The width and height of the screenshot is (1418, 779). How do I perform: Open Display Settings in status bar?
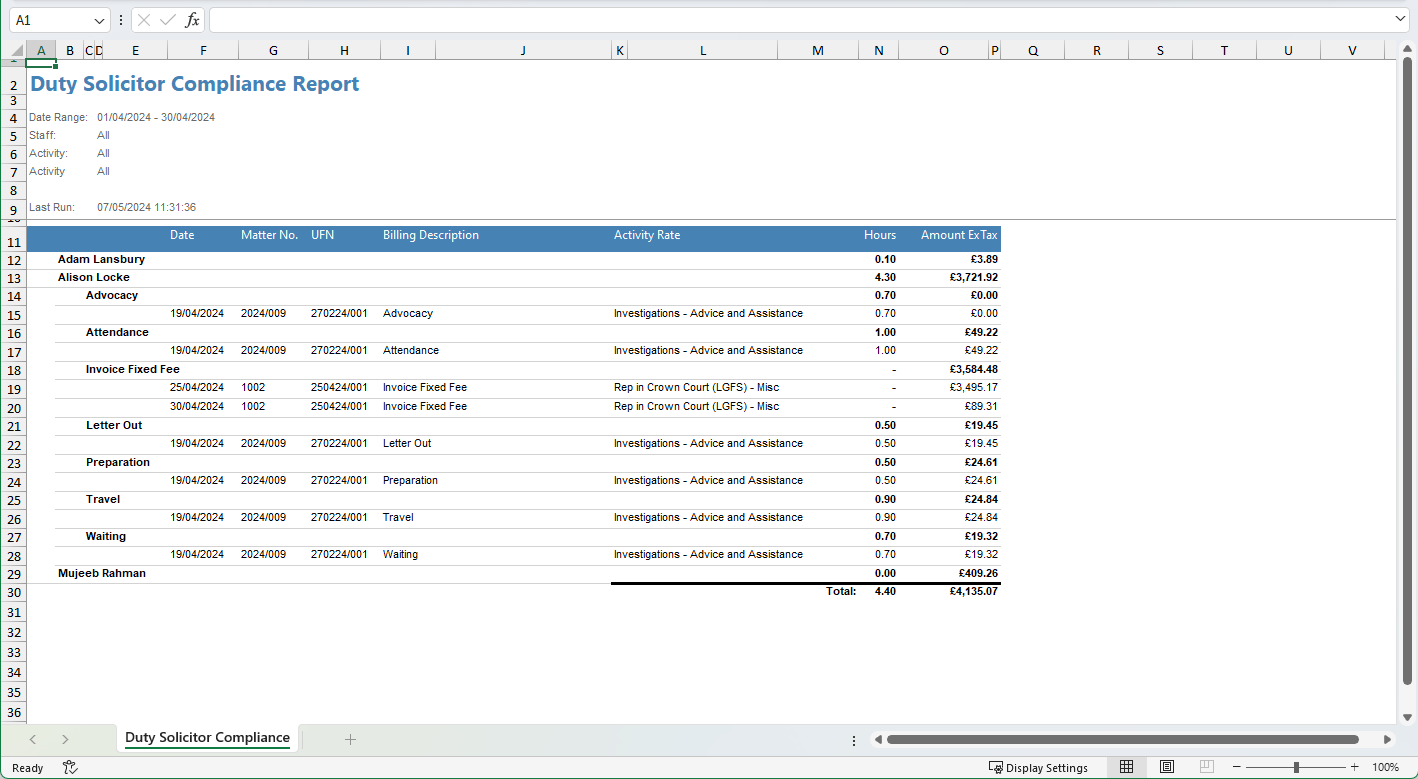click(x=1038, y=767)
